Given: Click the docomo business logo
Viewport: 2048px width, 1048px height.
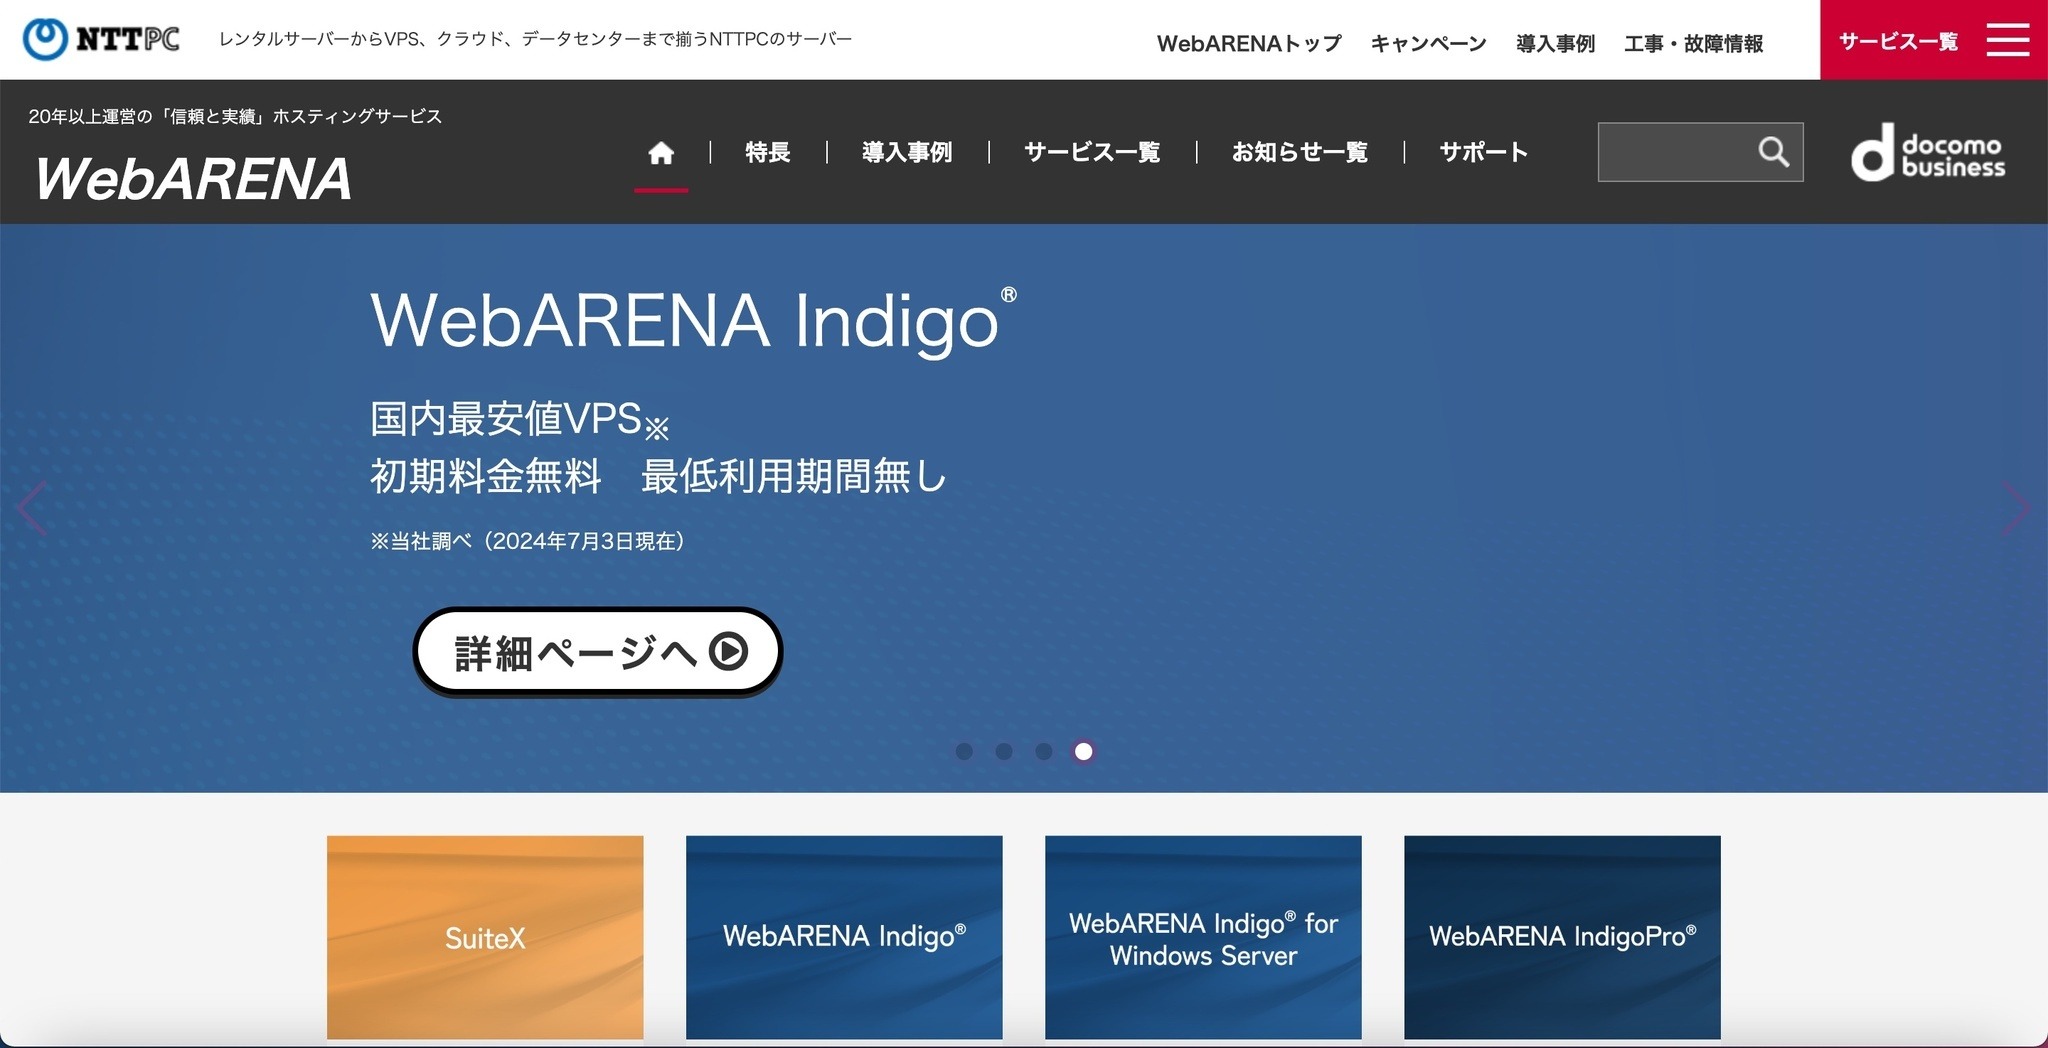Looking at the screenshot, I should point(1927,153).
